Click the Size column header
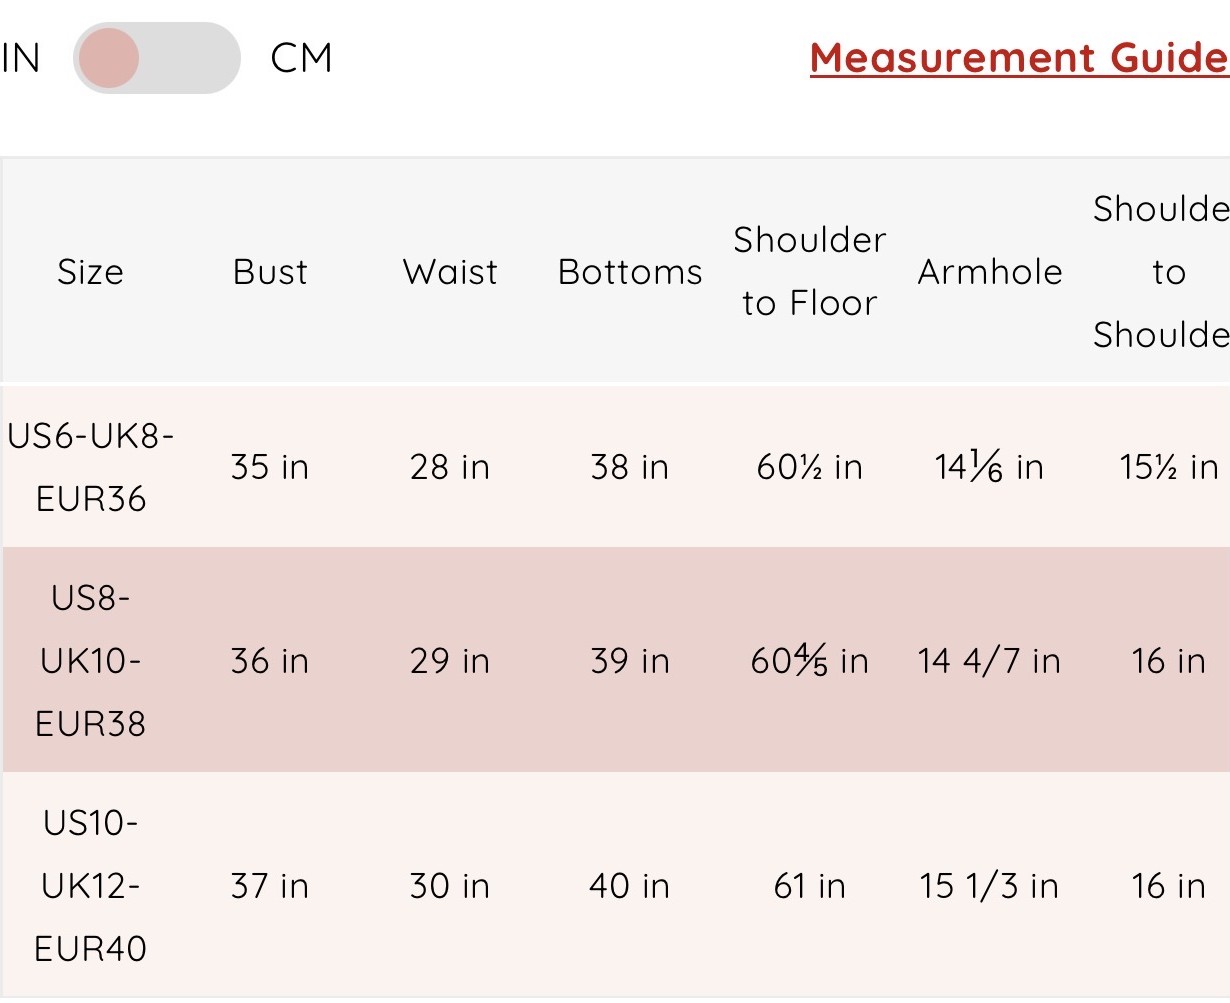This screenshot has height=1003, width=1230. click(90, 272)
